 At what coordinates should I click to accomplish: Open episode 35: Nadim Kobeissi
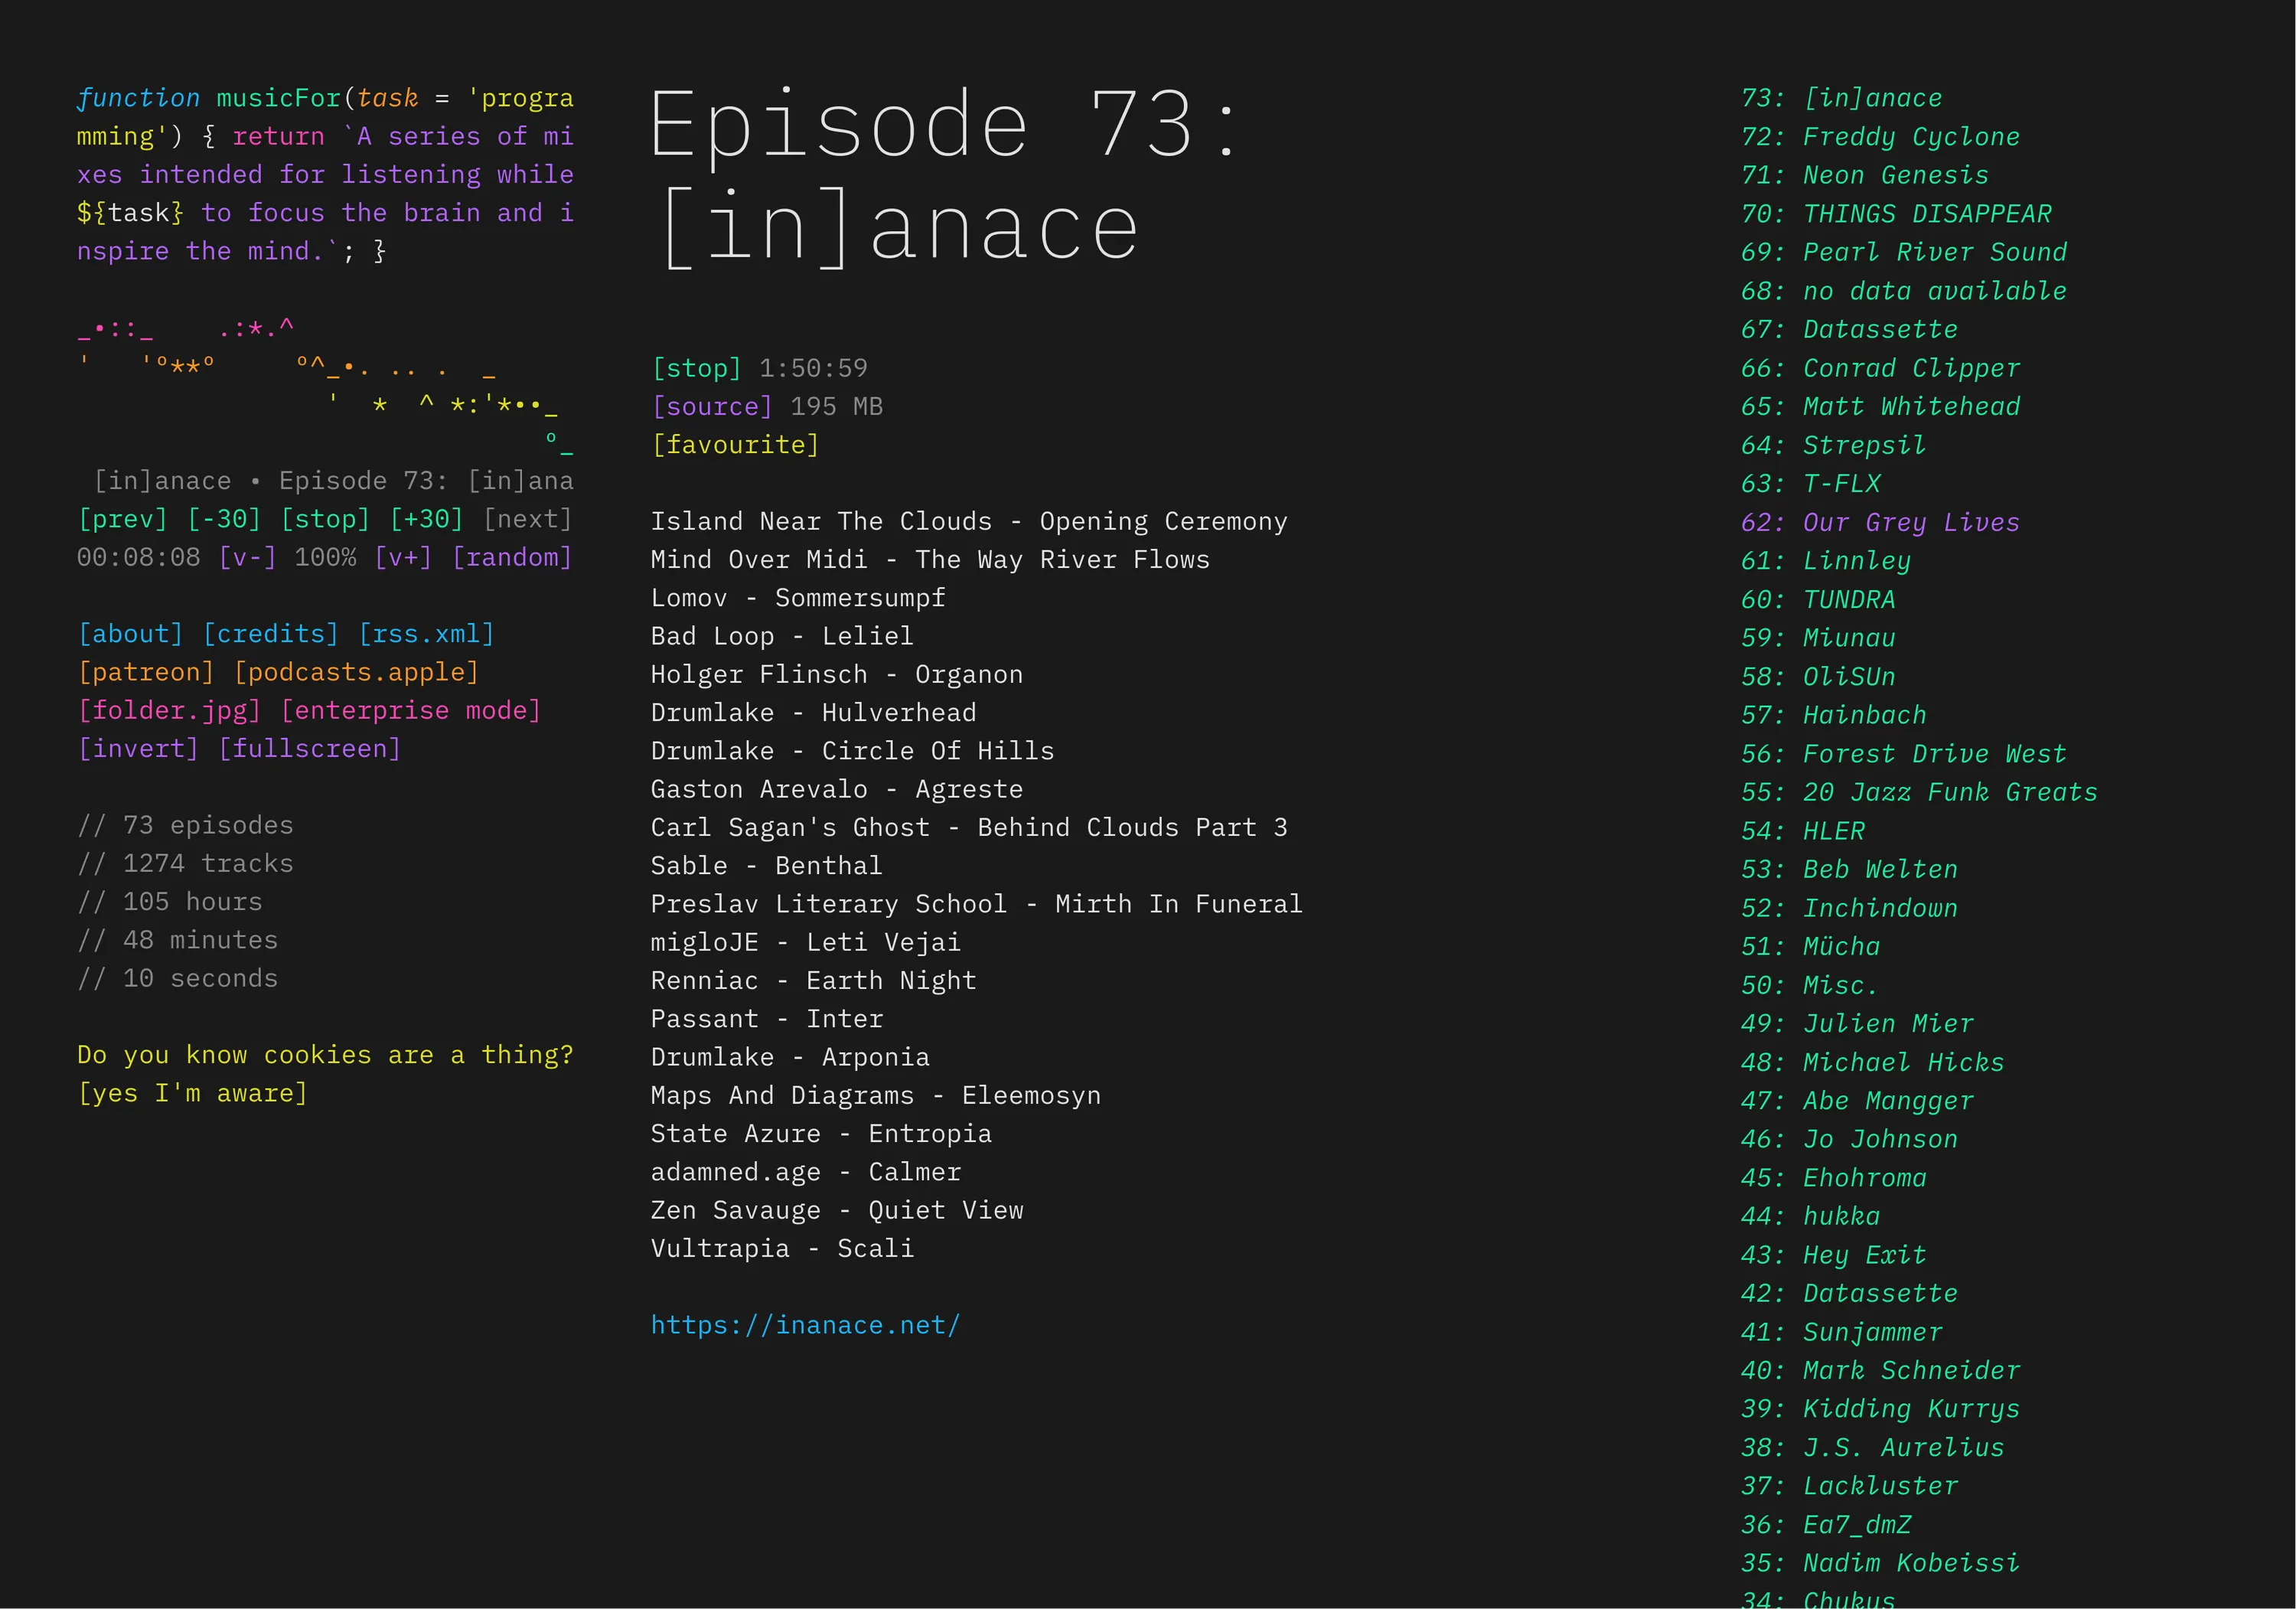click(1881, 1563)
